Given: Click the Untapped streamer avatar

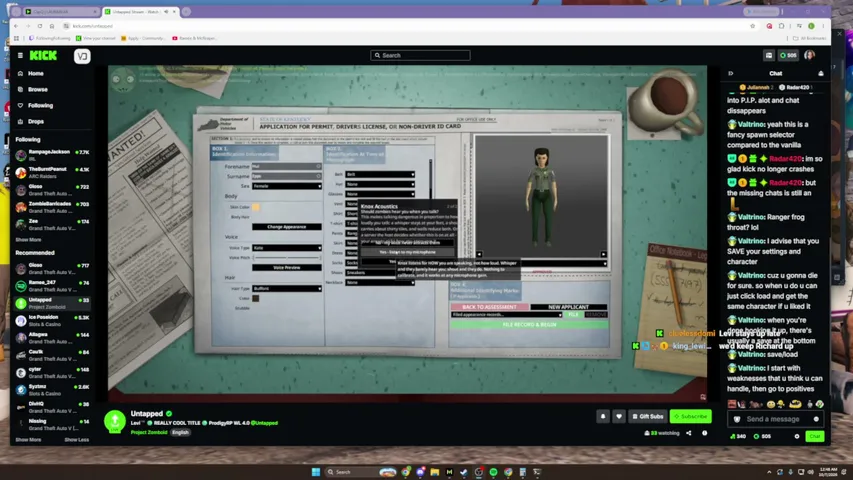Looking at the screenshot, I should coord(115,422).
